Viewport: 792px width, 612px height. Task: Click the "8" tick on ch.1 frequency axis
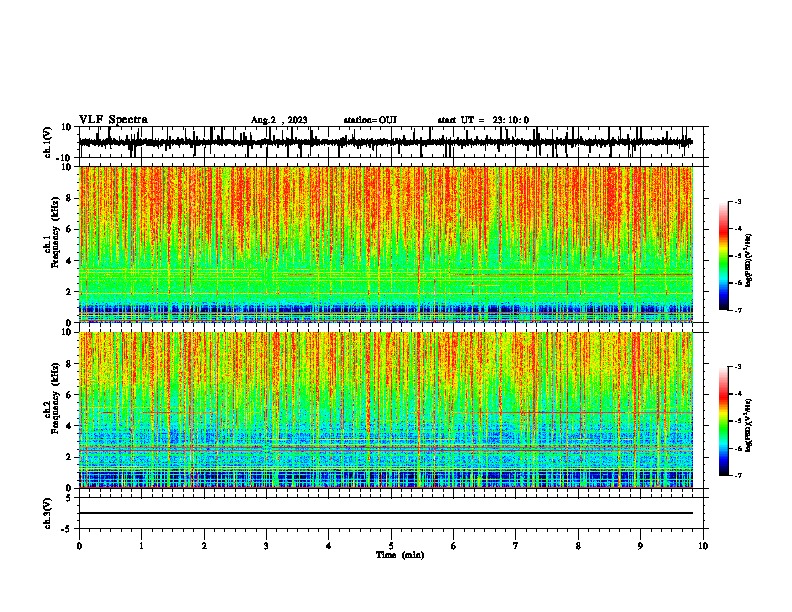pyautogui.click(x=69, y=198)
